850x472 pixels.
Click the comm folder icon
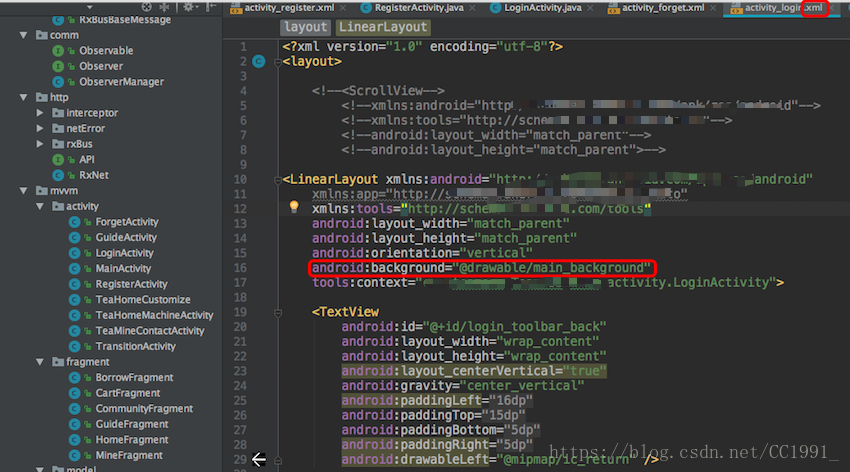click(x=42, y=35)
